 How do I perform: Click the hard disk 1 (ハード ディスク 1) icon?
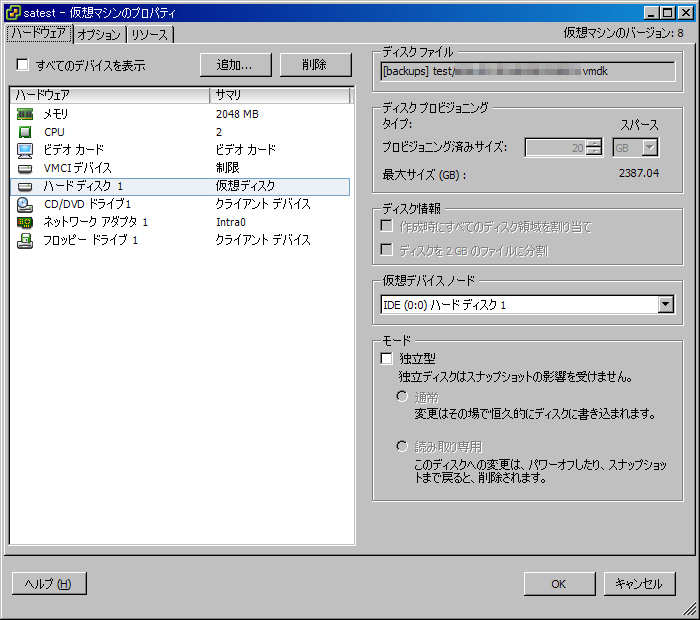click(25, 186)
